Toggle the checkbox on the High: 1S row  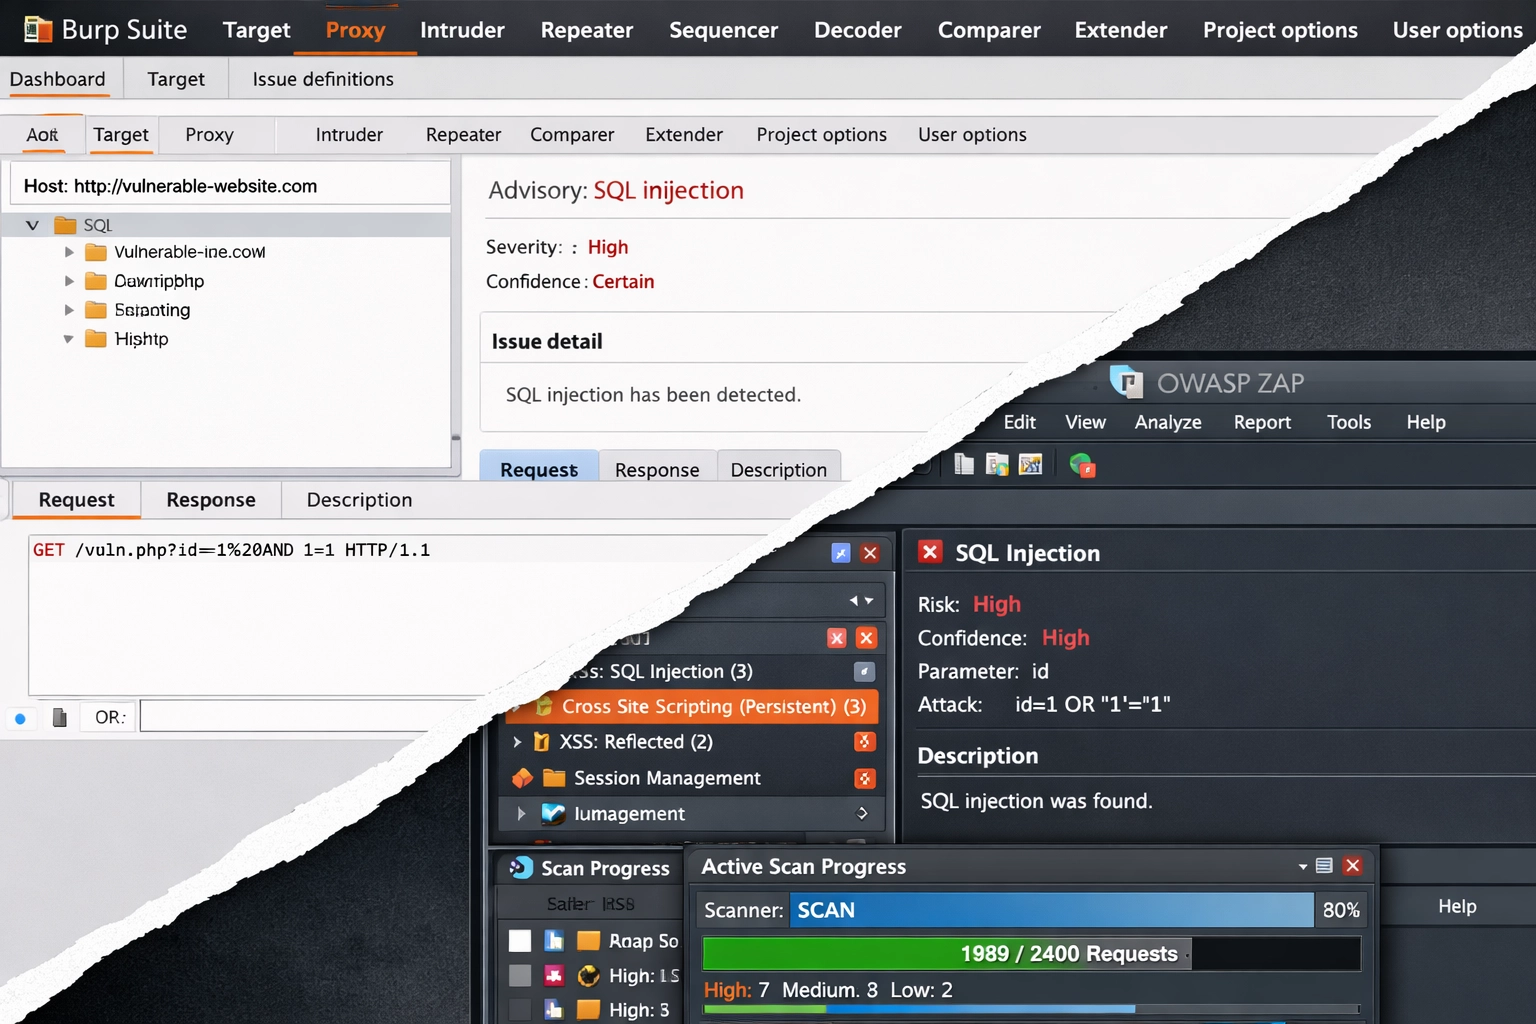pyautogui.click(x=520, y=975)
